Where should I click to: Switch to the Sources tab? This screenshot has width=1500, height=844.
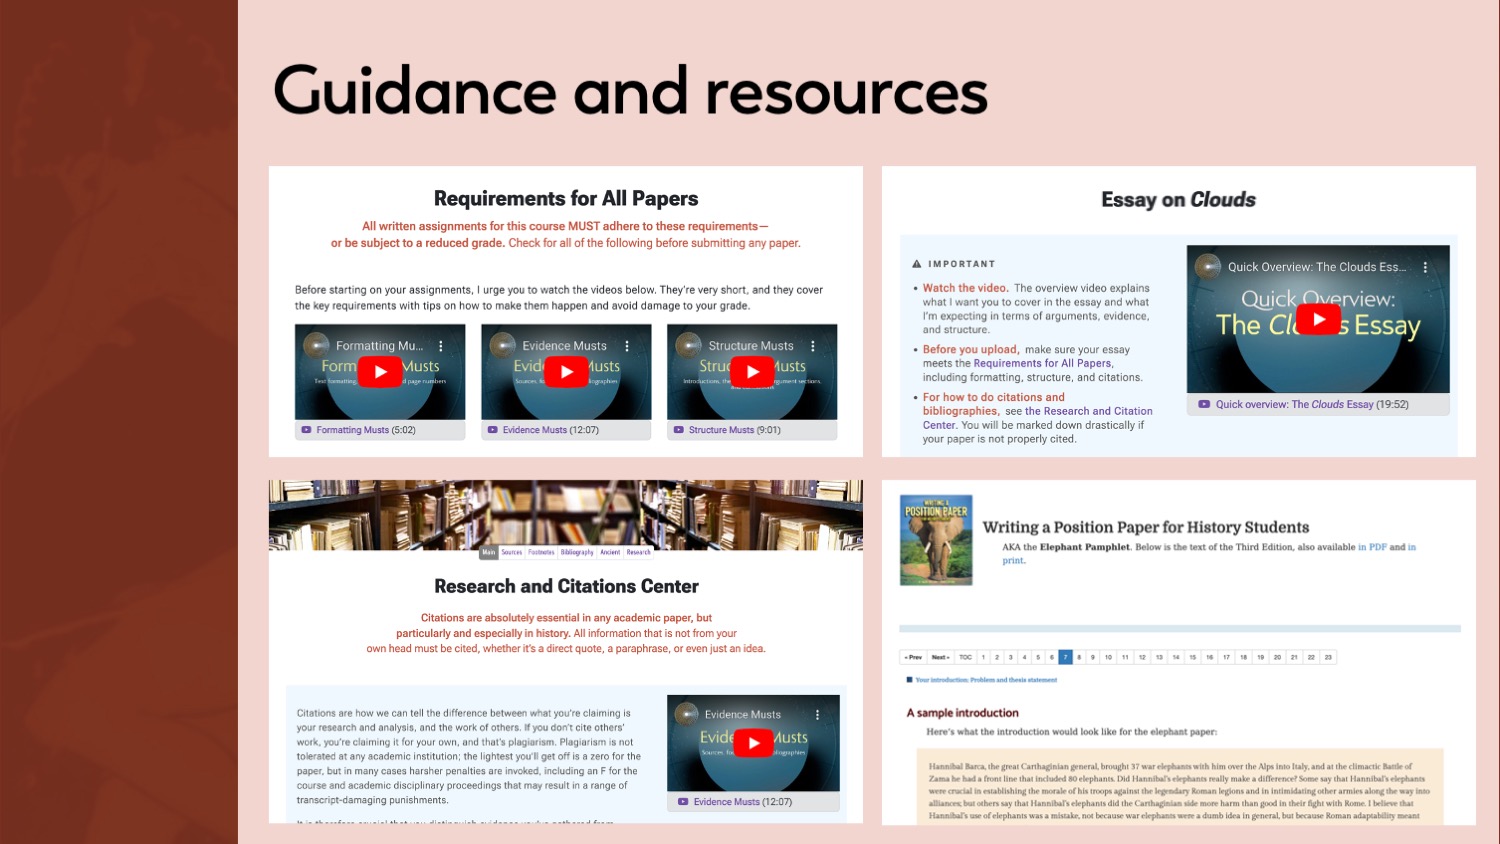512,551
